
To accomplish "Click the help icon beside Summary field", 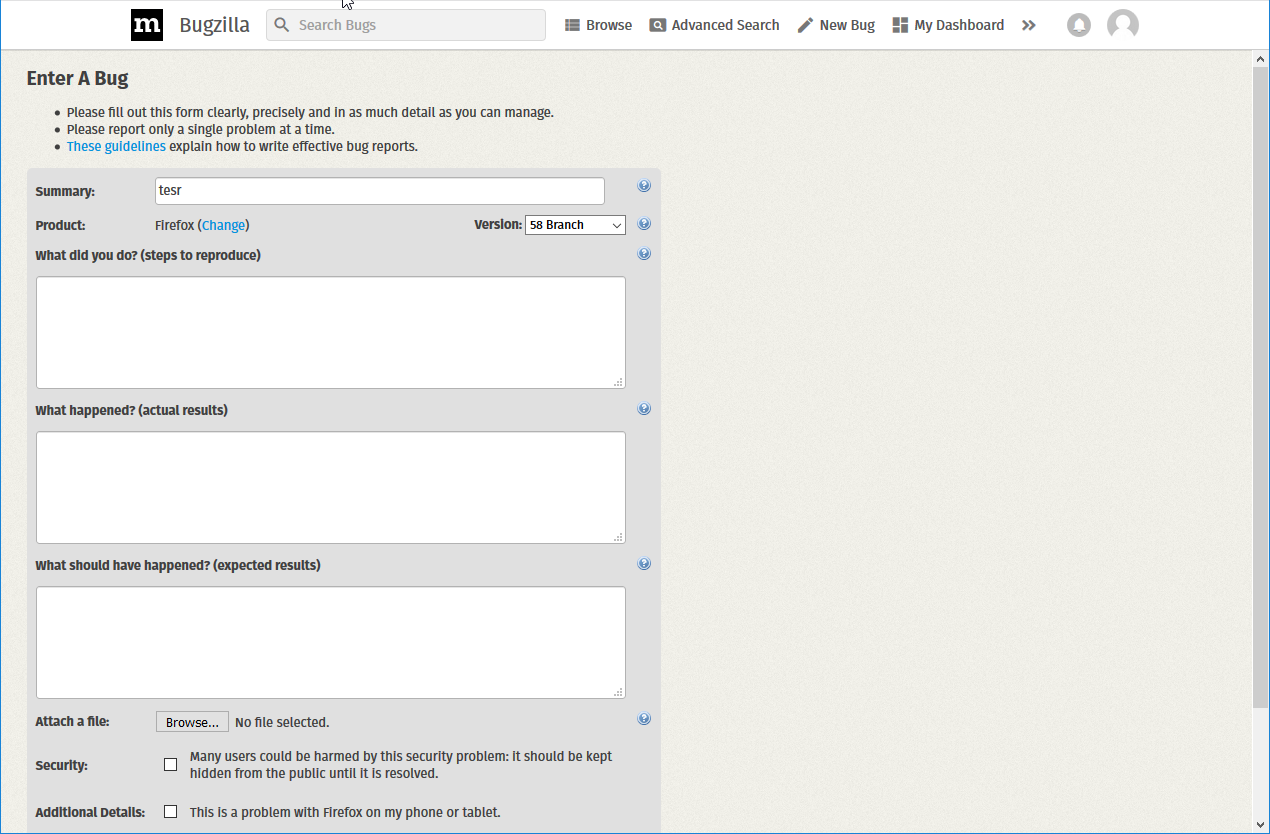I will 644,186.
